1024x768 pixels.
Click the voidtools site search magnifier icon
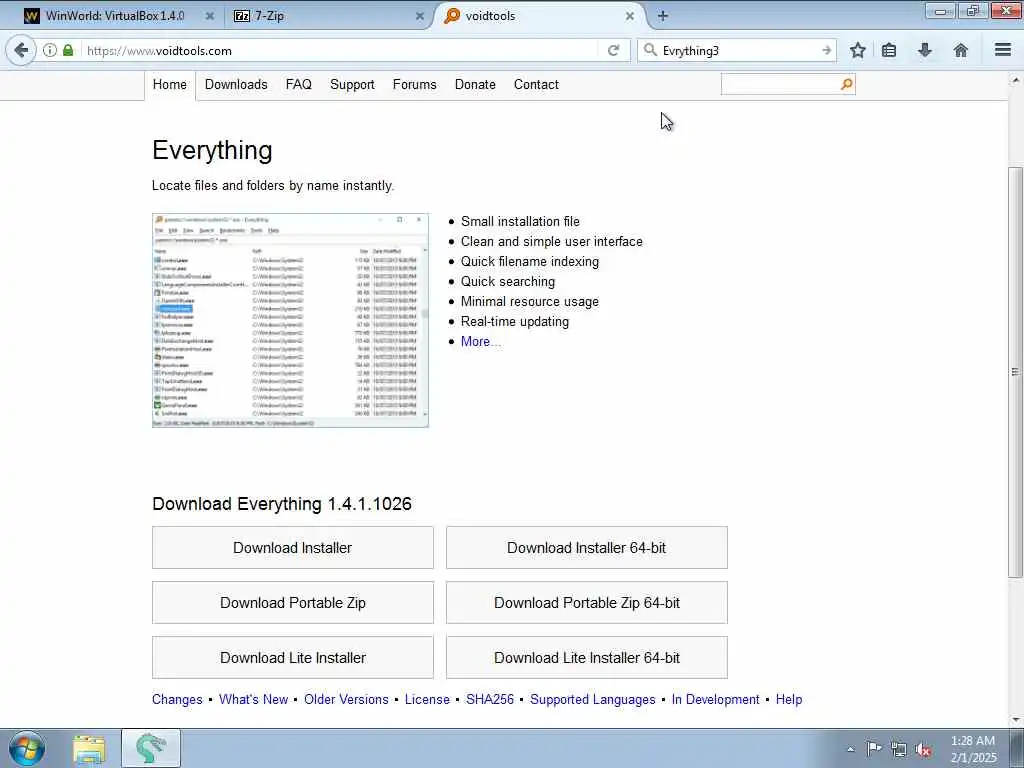[846, 84]
